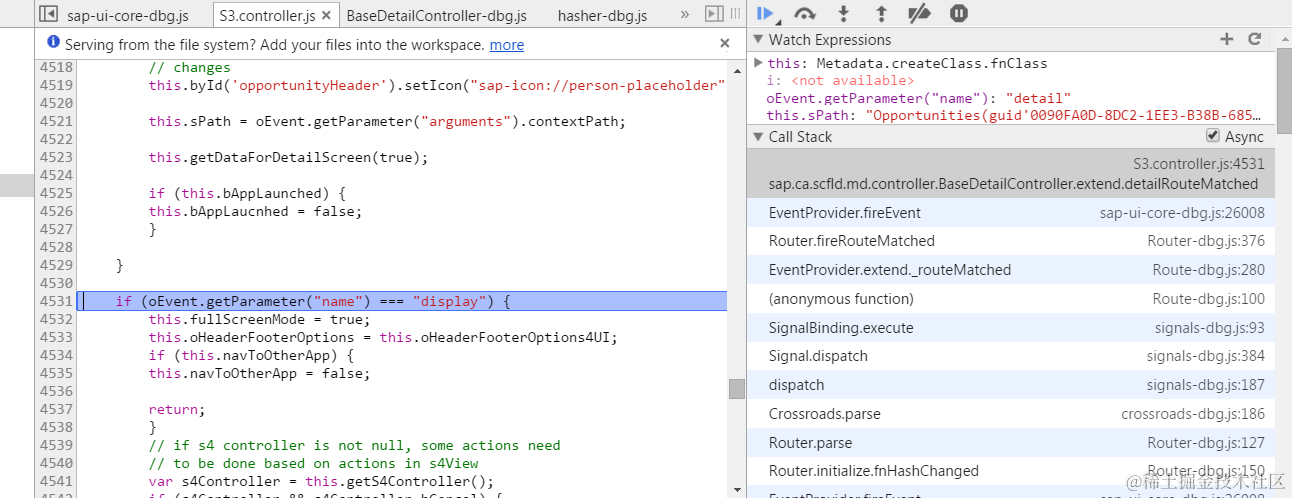Select detailRouteMatched call stack frame
Viewport: 1292px width, 498px height.
(x=1011, y=173)
